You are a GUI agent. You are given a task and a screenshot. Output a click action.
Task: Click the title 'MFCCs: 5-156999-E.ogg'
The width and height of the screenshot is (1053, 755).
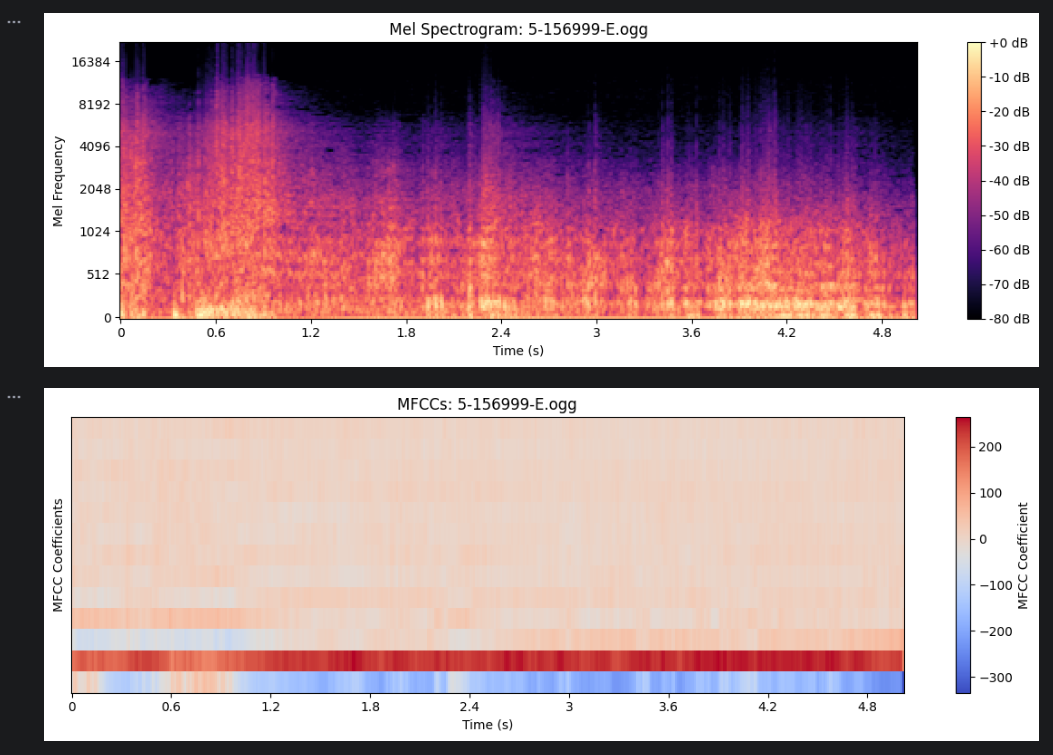click(487, 404)
